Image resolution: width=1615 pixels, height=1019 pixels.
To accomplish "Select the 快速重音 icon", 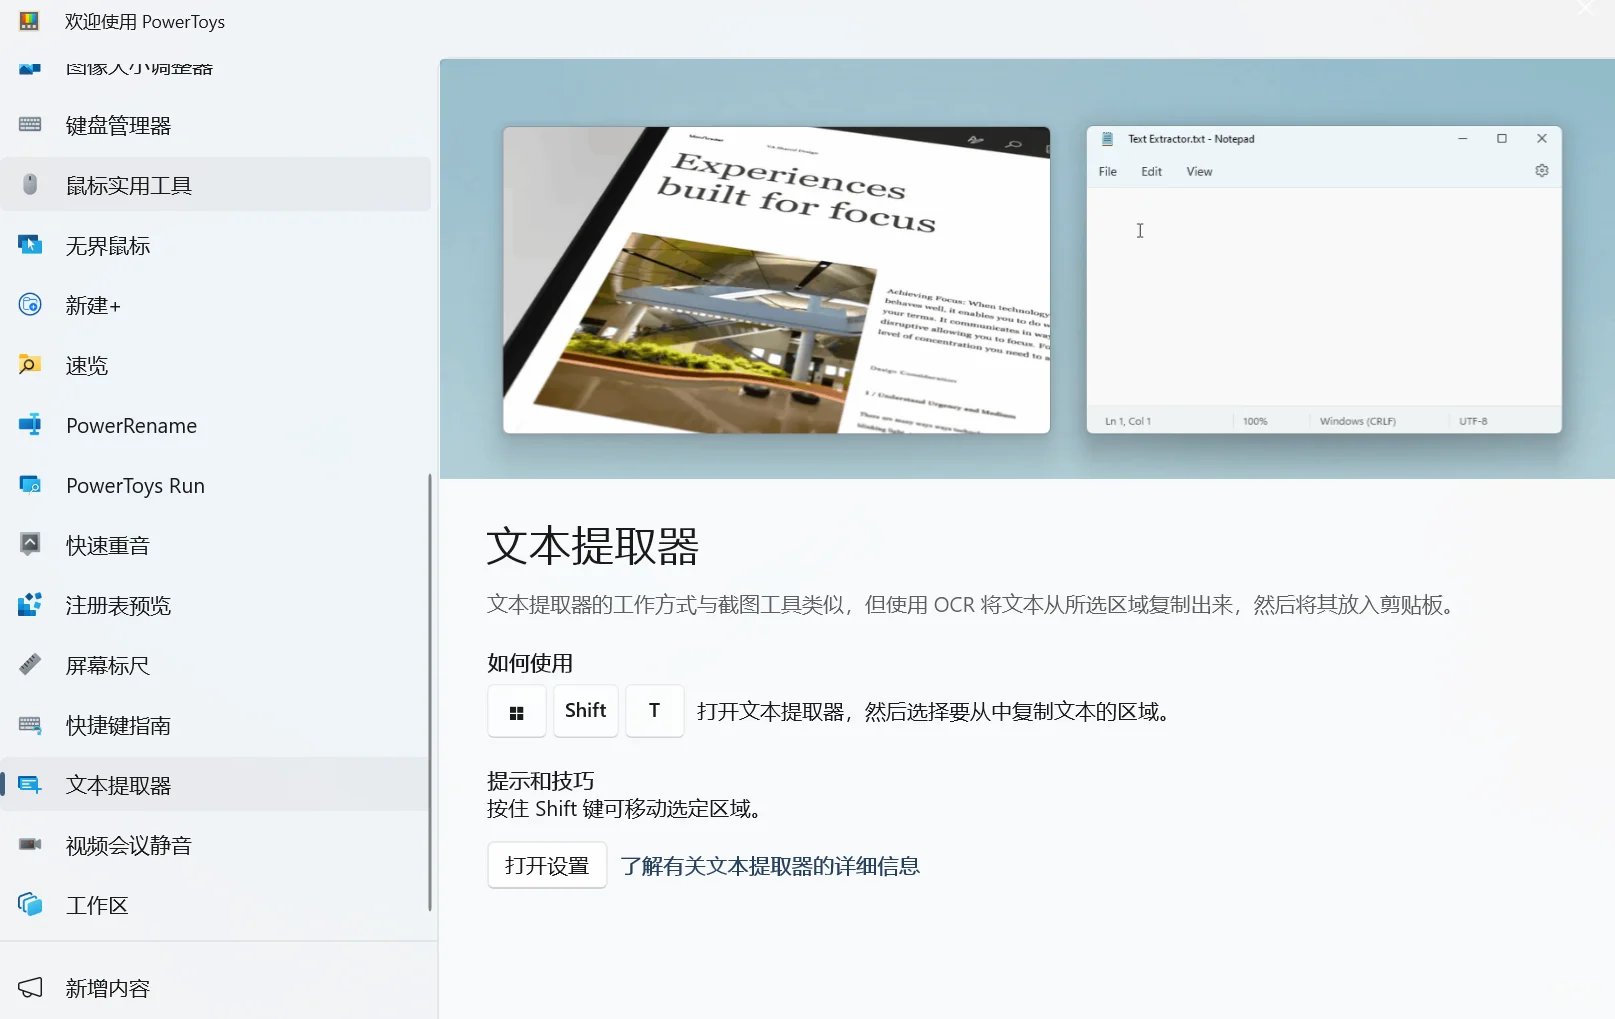I will click(30, 545).
